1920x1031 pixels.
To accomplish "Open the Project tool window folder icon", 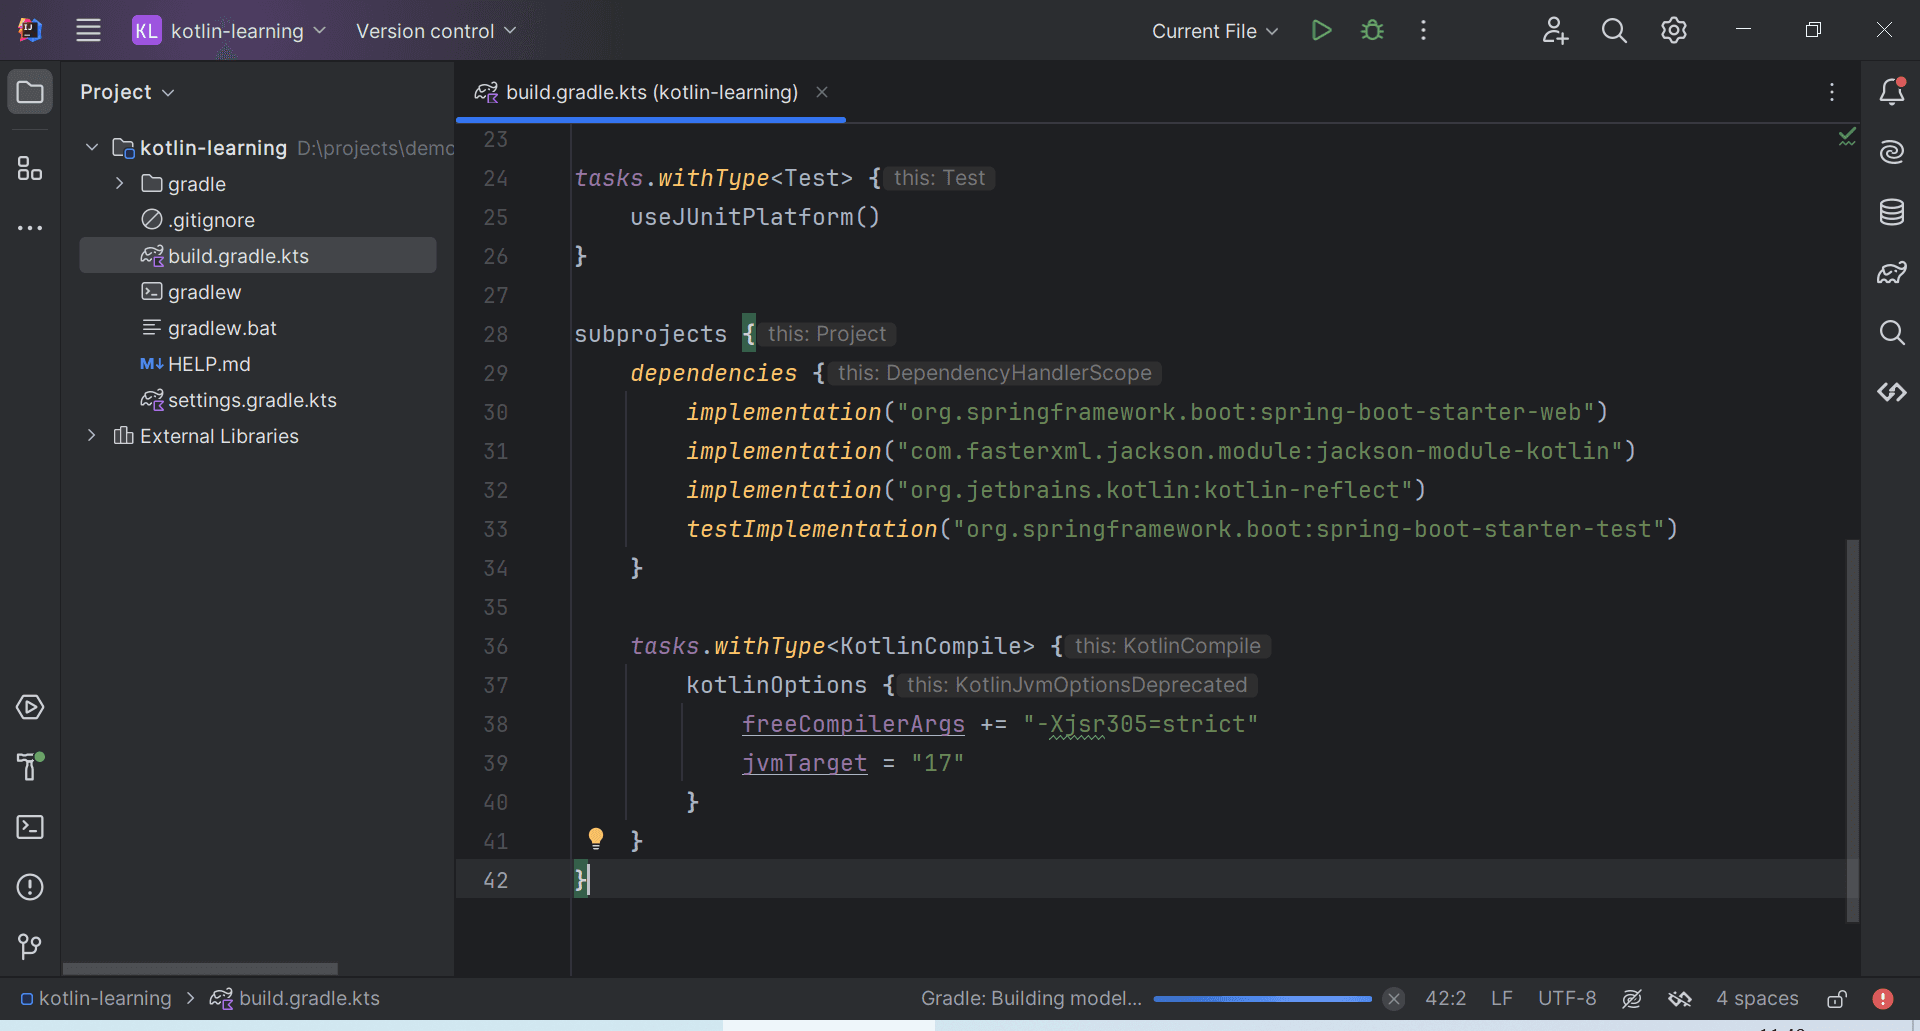I will pyautogui.click(x=30, y=92).
